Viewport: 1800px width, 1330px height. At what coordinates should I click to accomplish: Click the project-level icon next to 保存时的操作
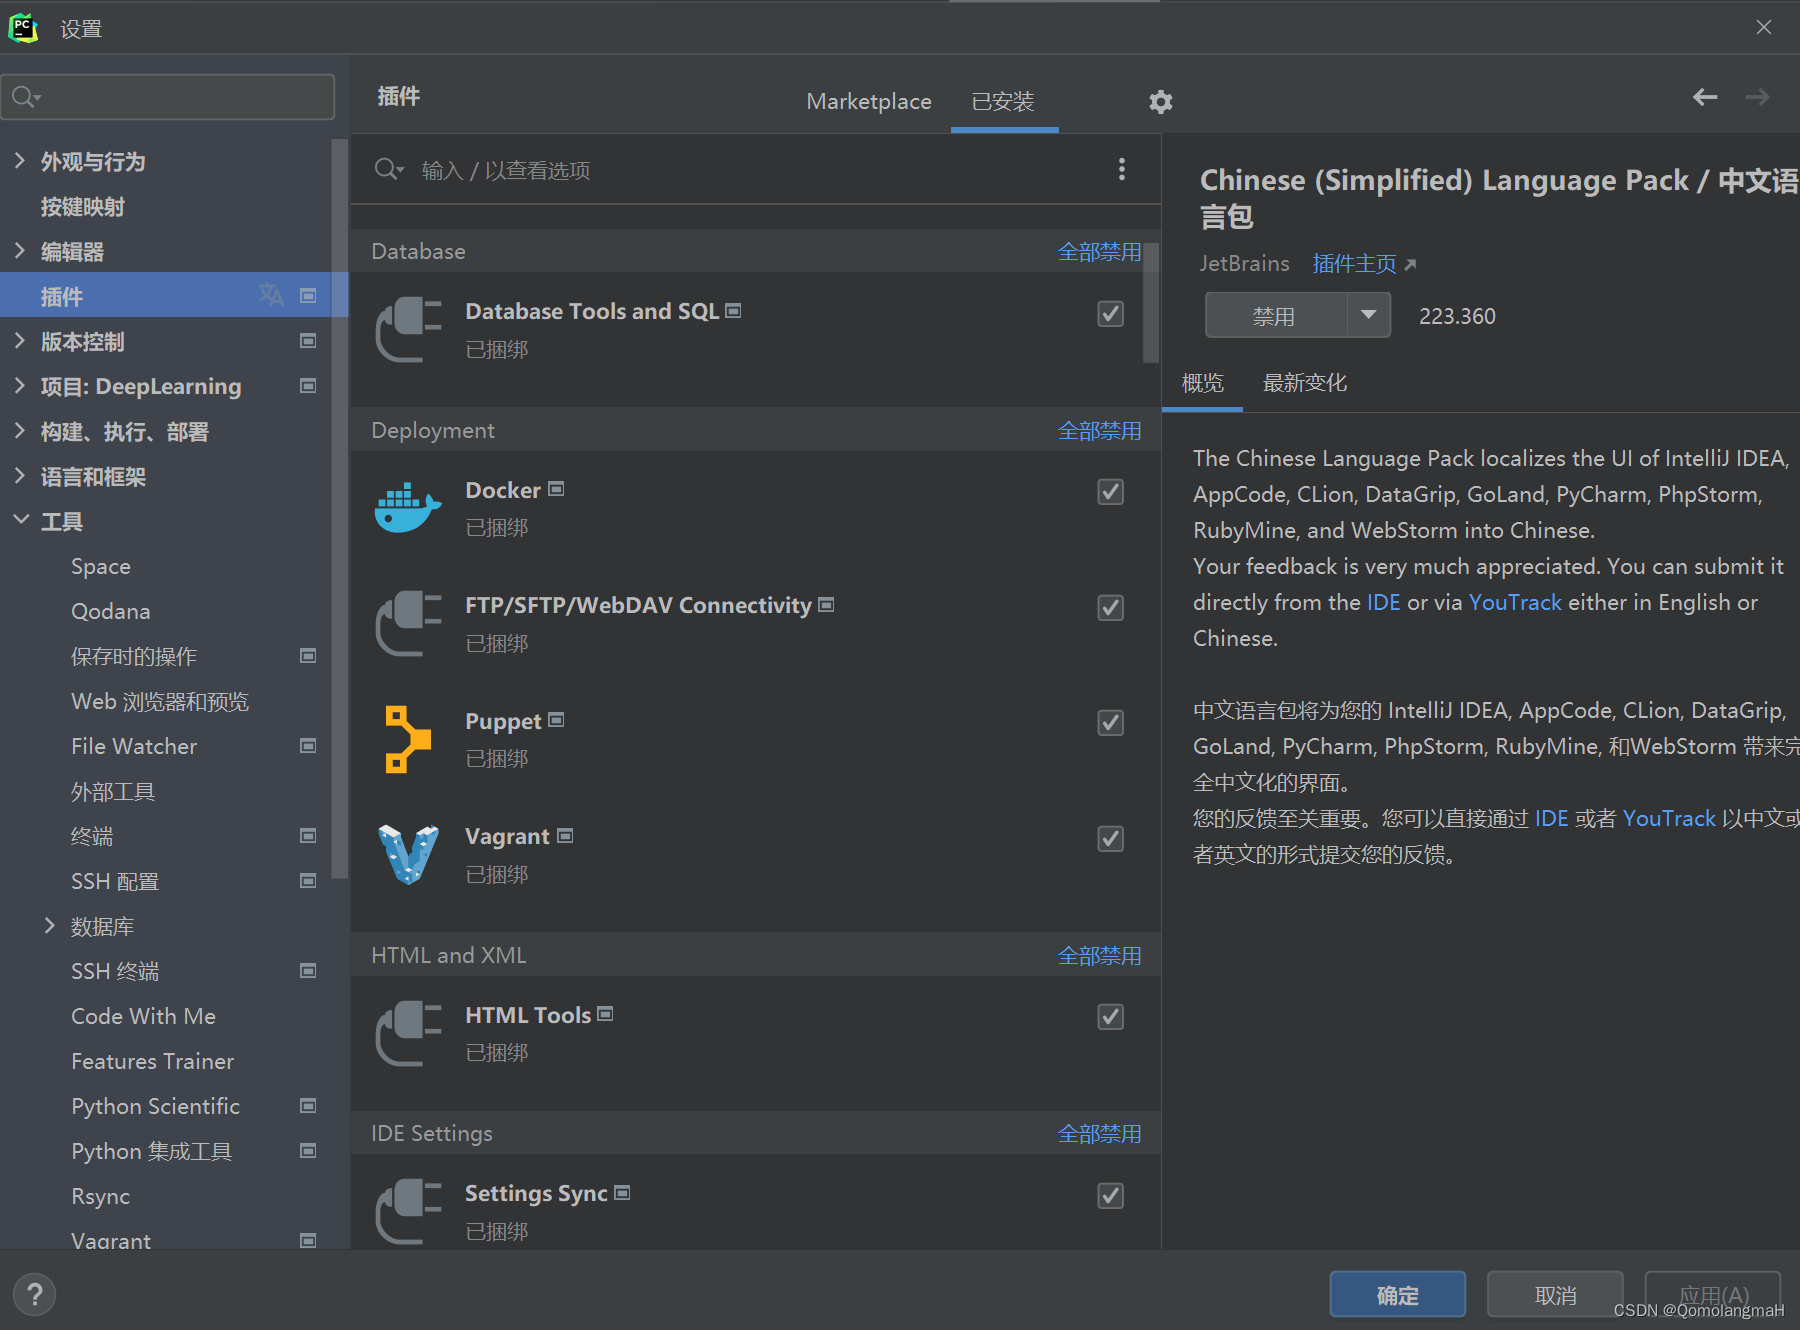pyautogui.click(x=308, y=656)
